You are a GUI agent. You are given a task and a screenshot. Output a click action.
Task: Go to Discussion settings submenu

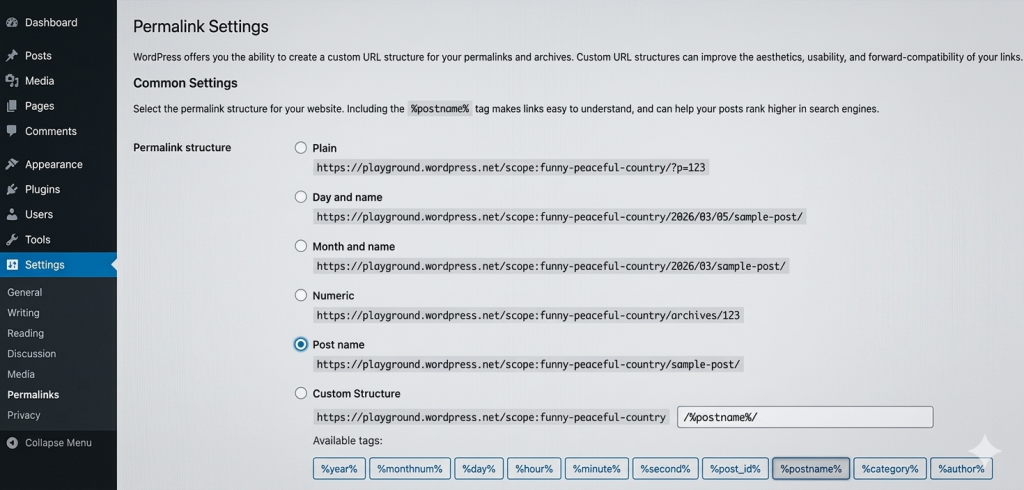31,353
